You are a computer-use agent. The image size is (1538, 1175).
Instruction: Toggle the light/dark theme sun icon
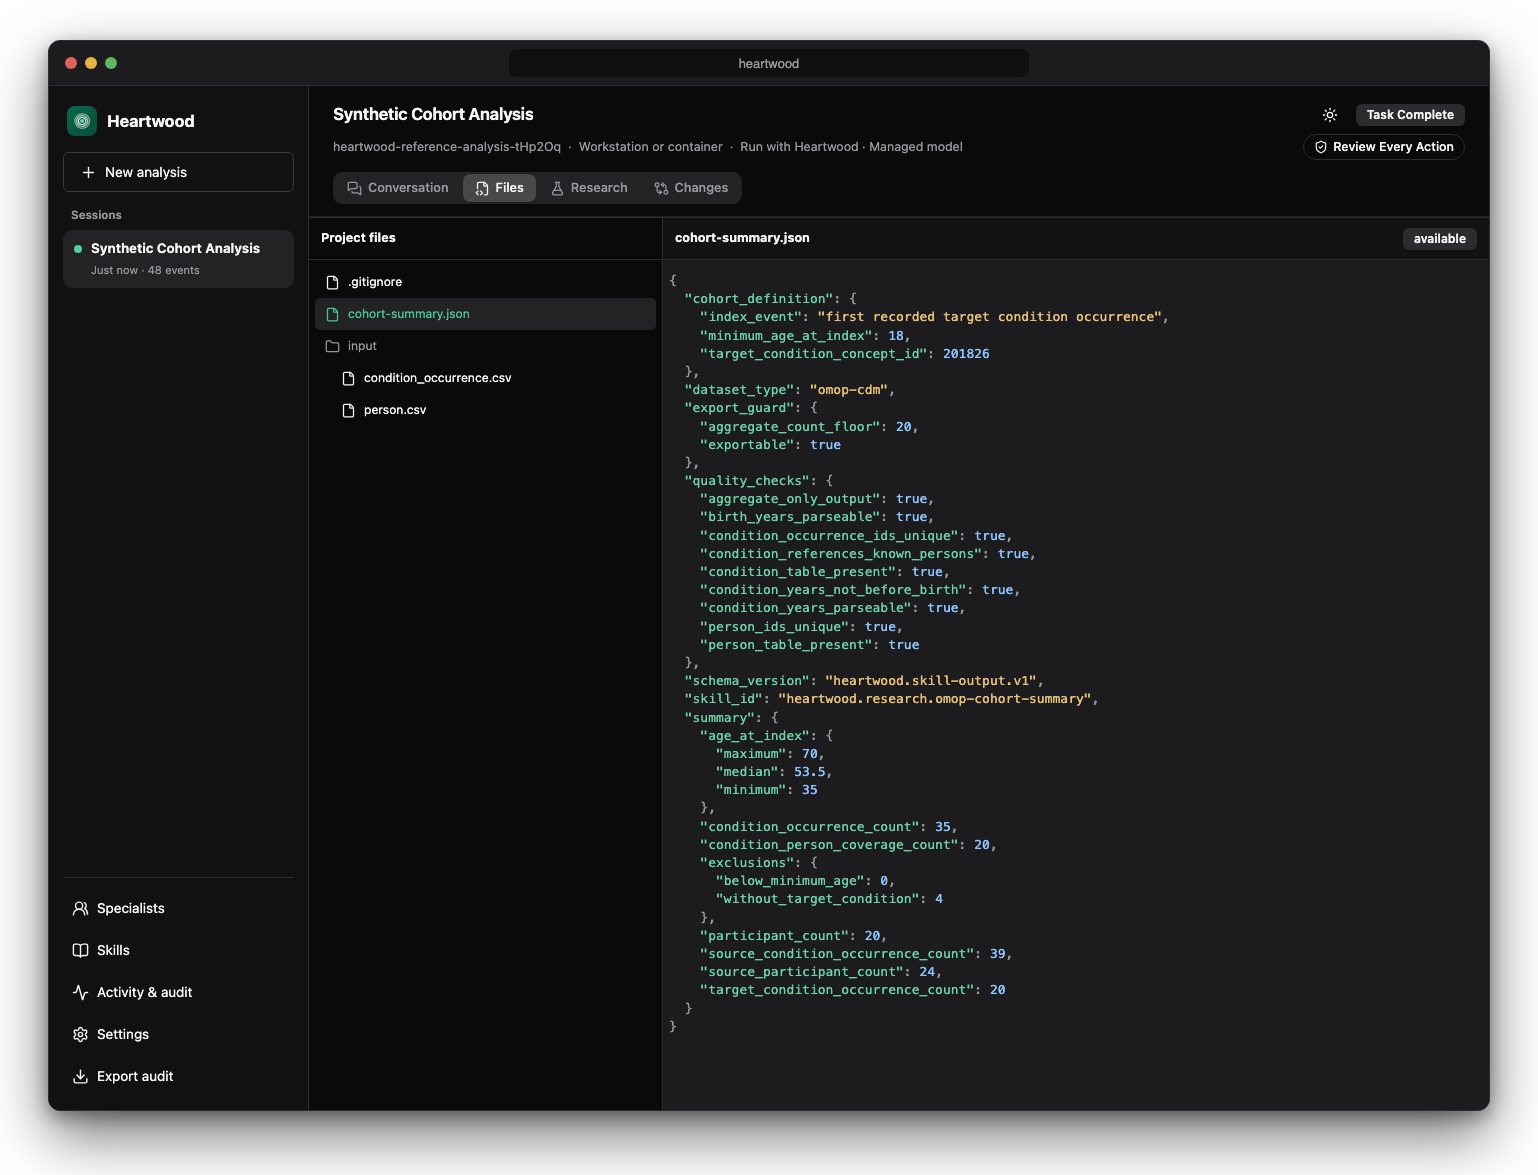(x=1330, y=115)
